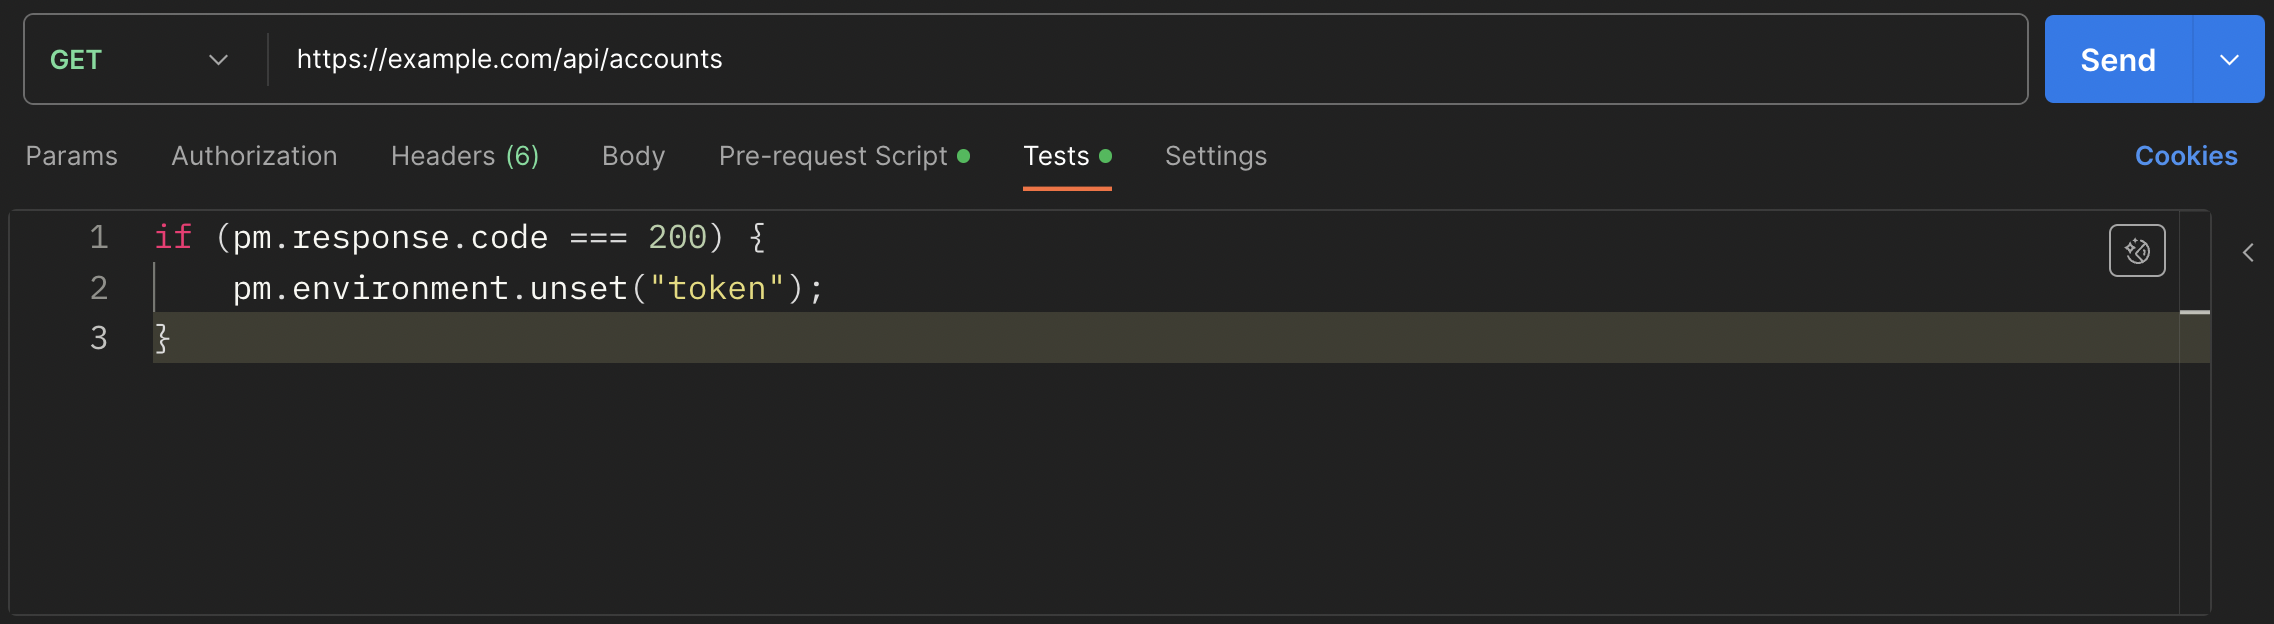Open the request method dropdown

219,59
